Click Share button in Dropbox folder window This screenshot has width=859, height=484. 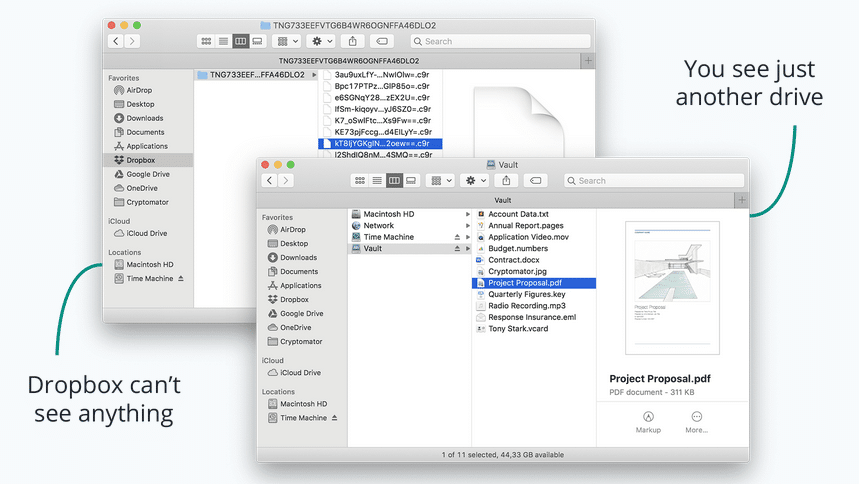[352, 41]
